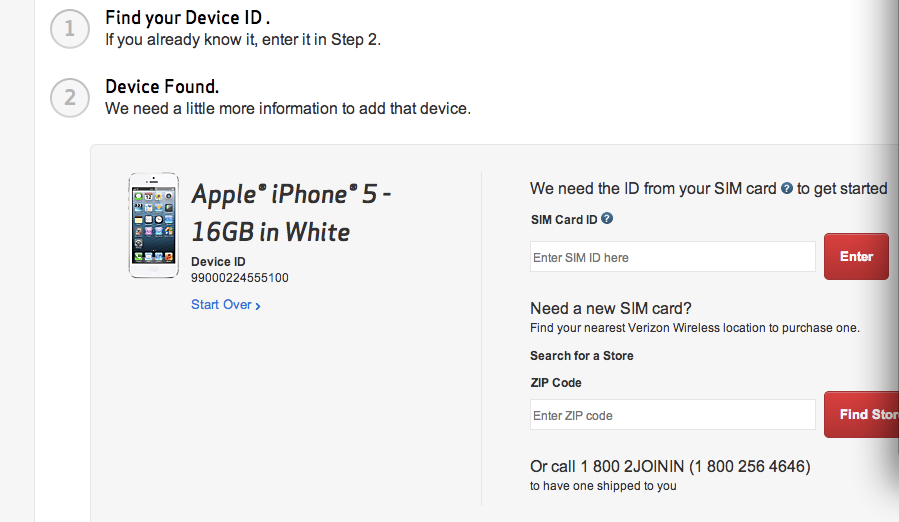The width and height of the screenshot is (899, 522).
Task: Click the 'Search for a Store' label
Action: tap(581, 355)
